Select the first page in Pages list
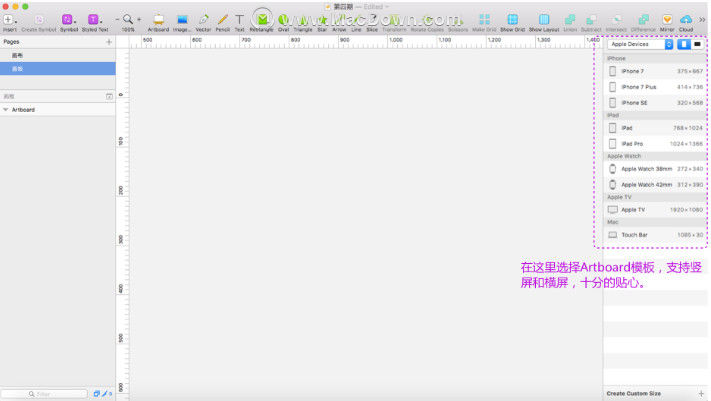The image size is (711, 401). (58, 55)
